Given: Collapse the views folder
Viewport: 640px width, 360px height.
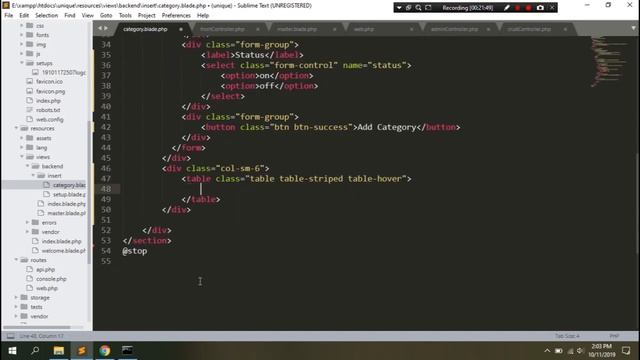Looking at the screenshot, I should click(x=22, y=157).
